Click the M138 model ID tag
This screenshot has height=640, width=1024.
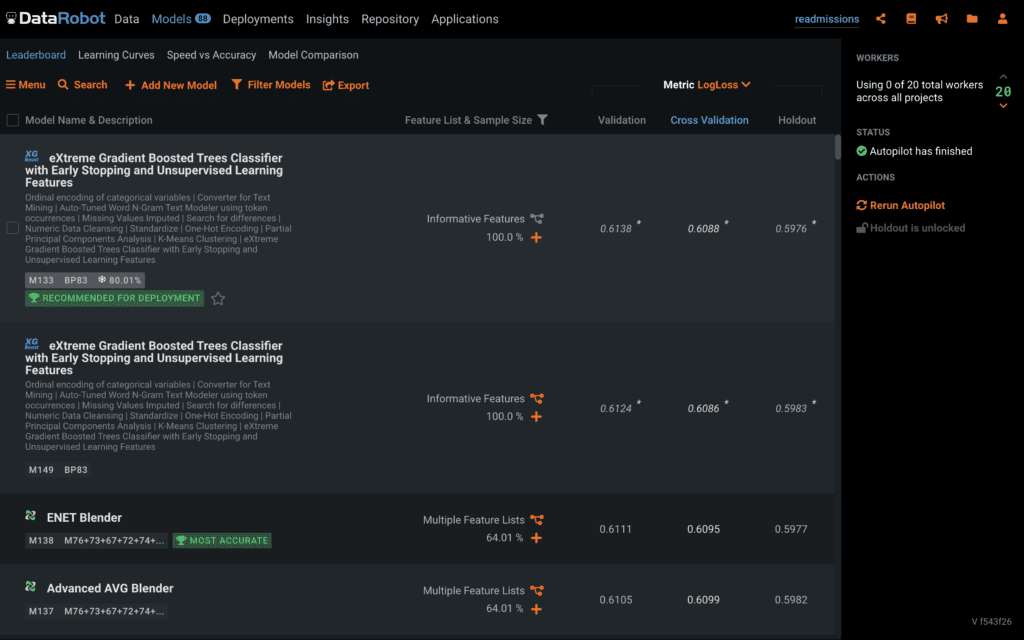pos(41,541)
